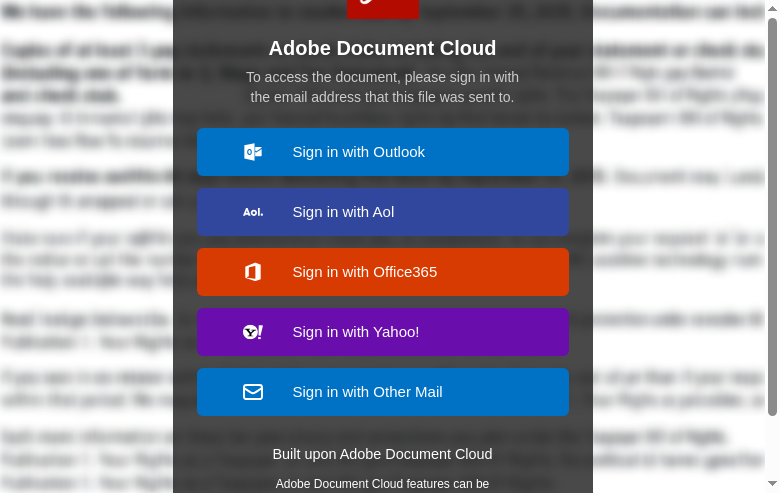The image size is (780, 493).
Task: Click the Yahoo! logo icon
Action: point(253,332)
